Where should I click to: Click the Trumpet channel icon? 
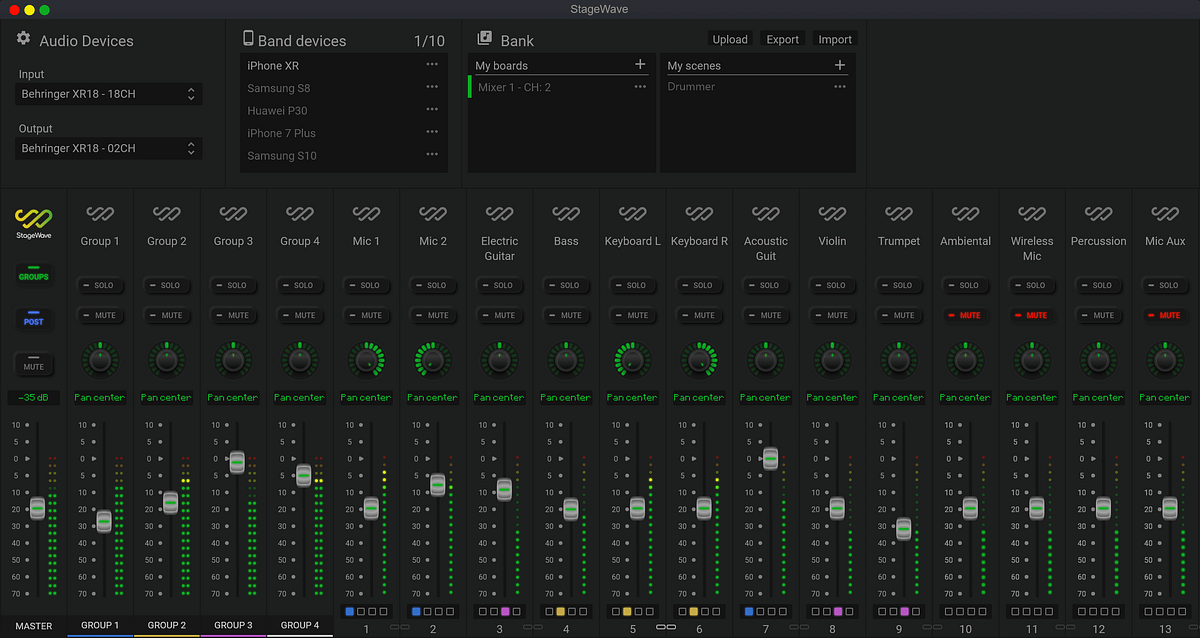coord(898,214)
